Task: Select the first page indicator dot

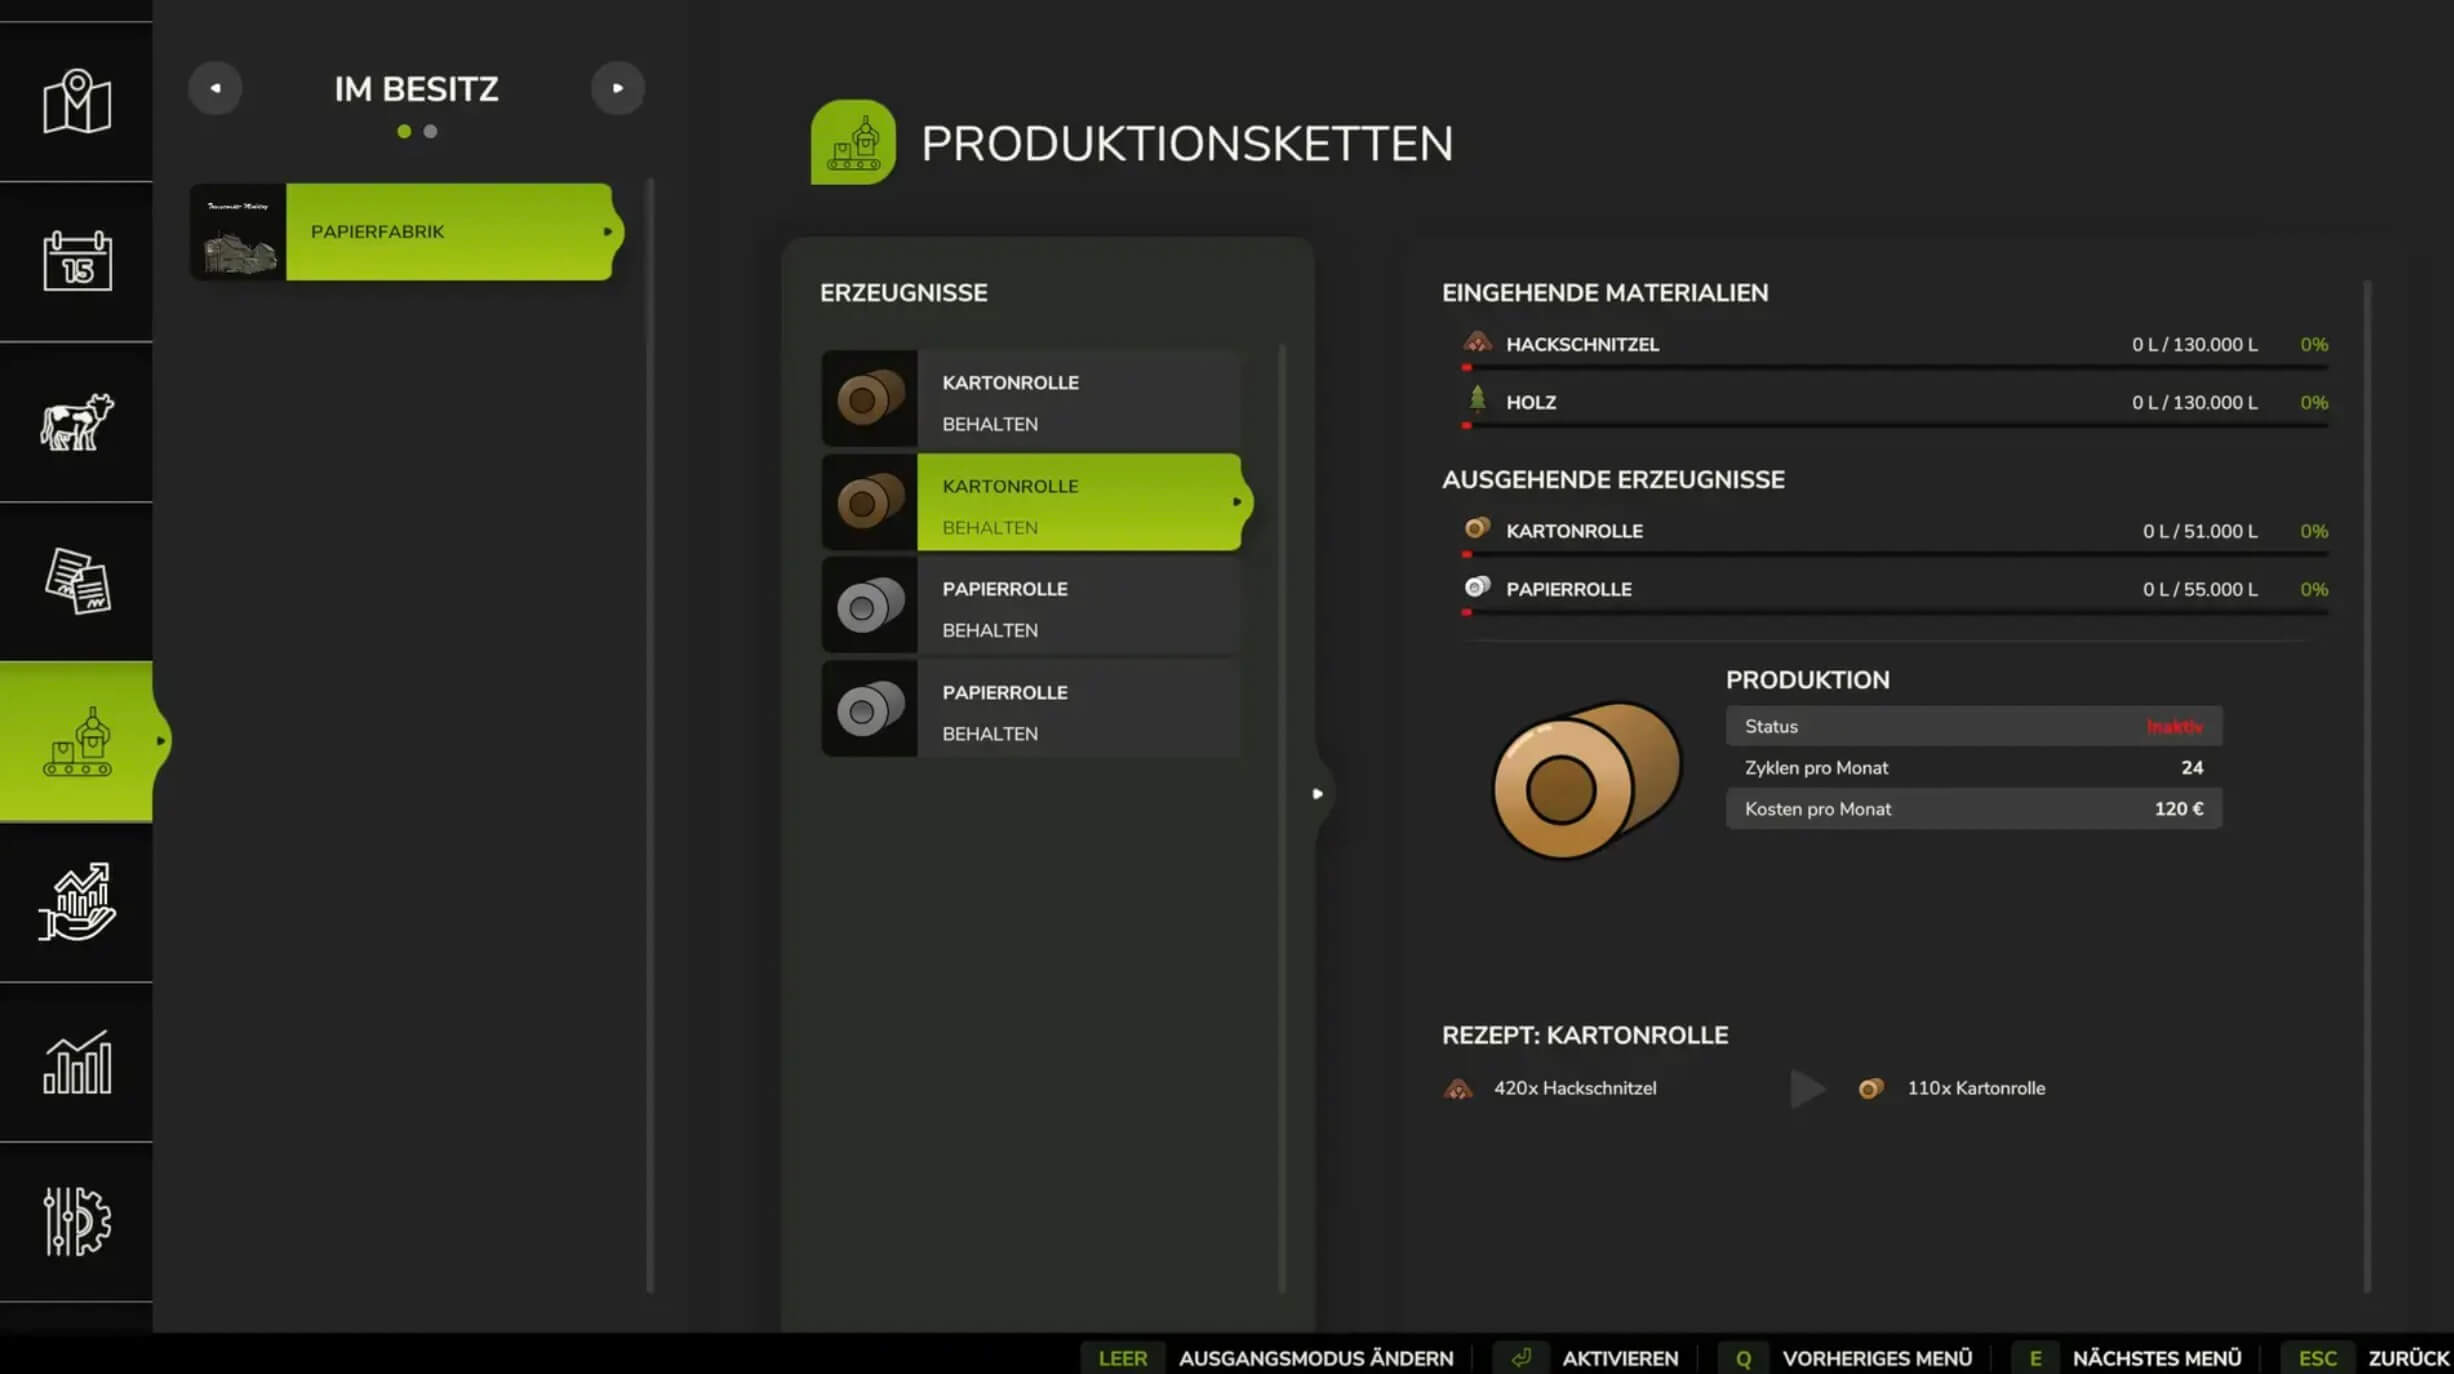Action: [404, 131]
